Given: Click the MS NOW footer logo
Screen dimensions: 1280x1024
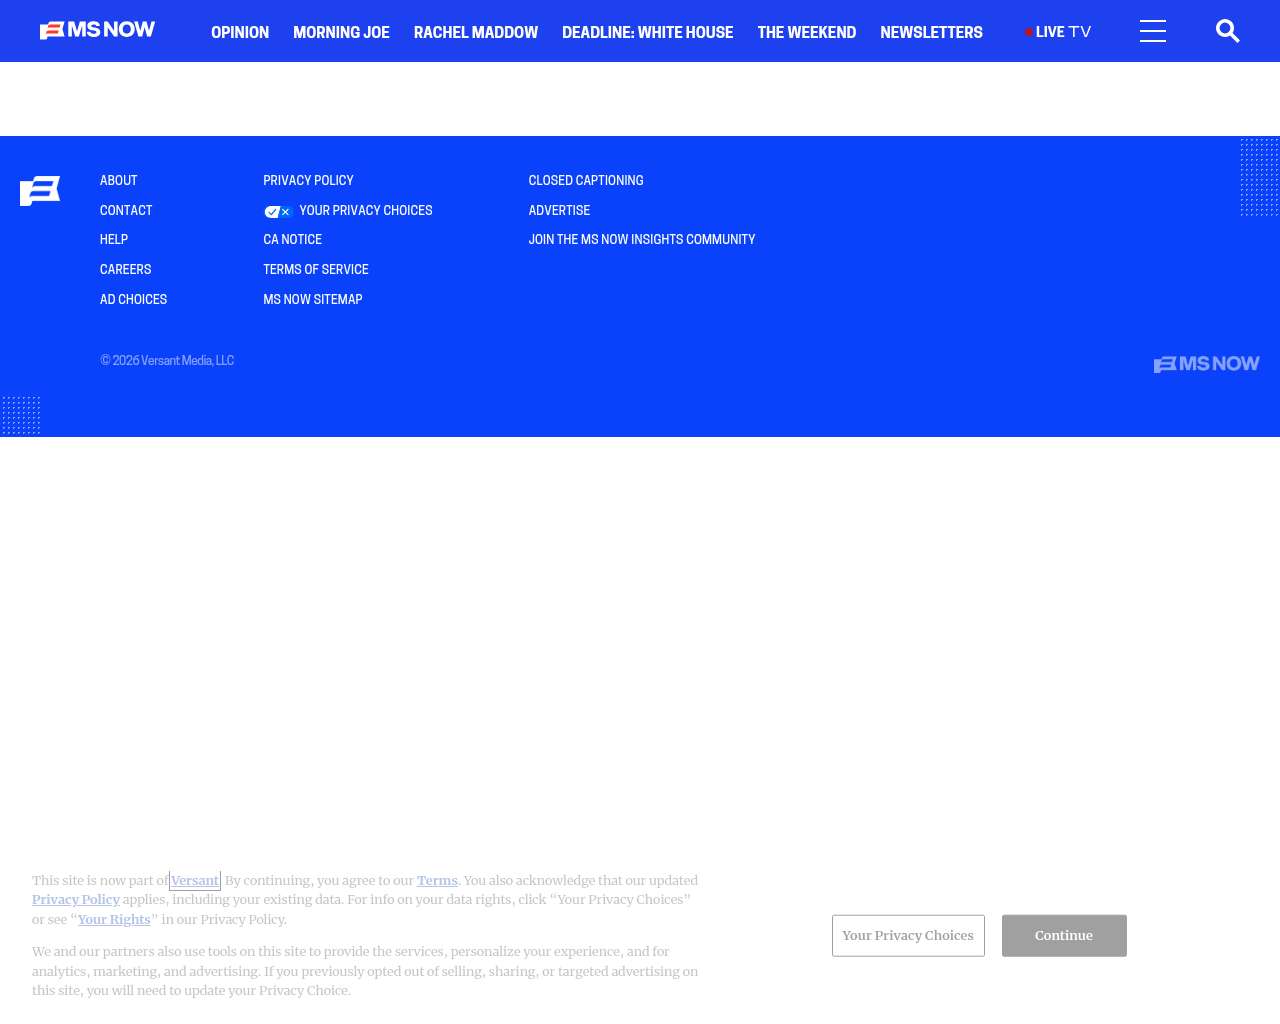Looking at the screenshot, I should point(1206,364).
